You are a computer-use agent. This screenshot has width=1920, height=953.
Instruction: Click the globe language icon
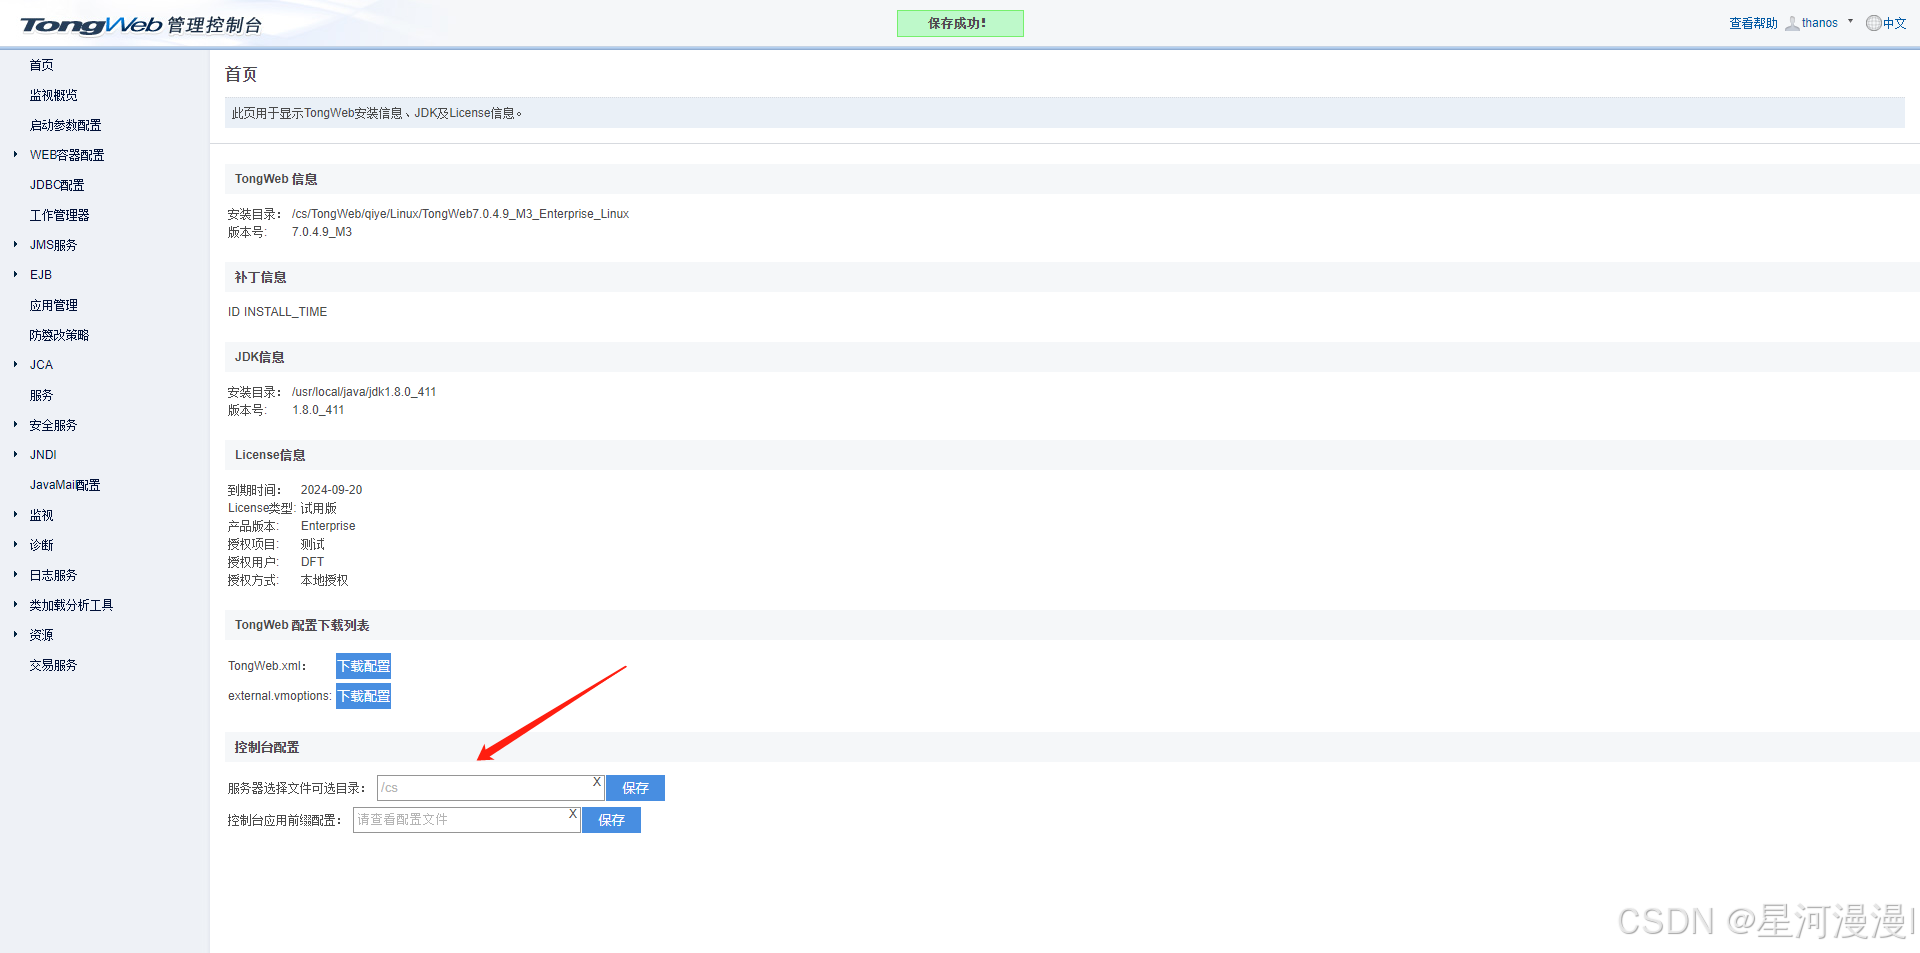tap(1873, 23)
